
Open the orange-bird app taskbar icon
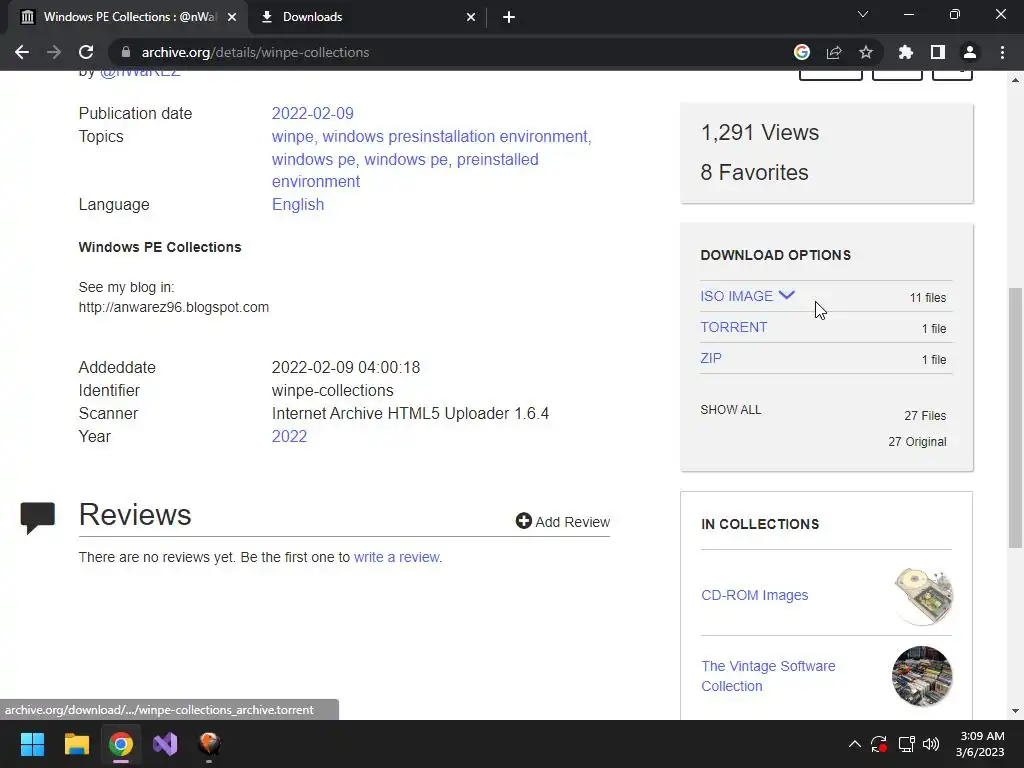(210, 744)
